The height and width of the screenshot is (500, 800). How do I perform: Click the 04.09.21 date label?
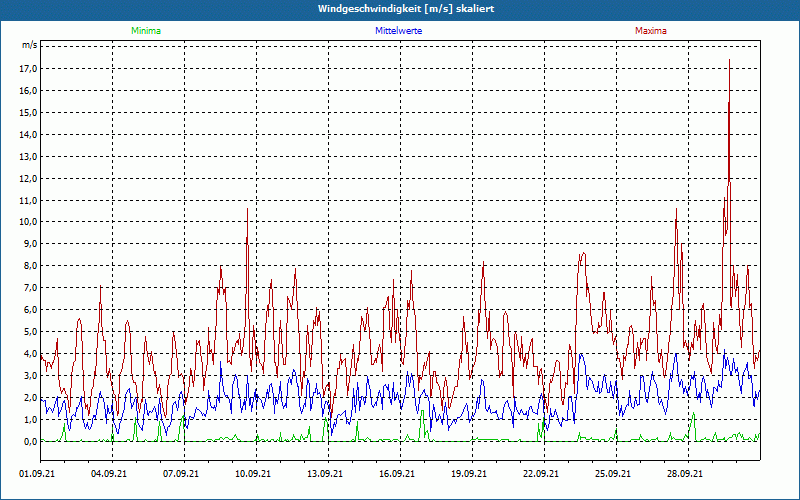[109, 473]
